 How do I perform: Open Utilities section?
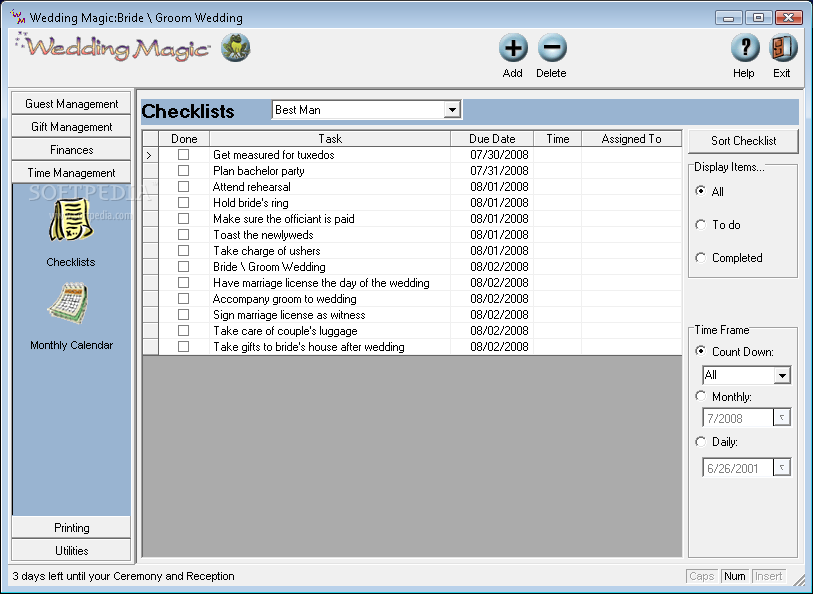[72, 550]
